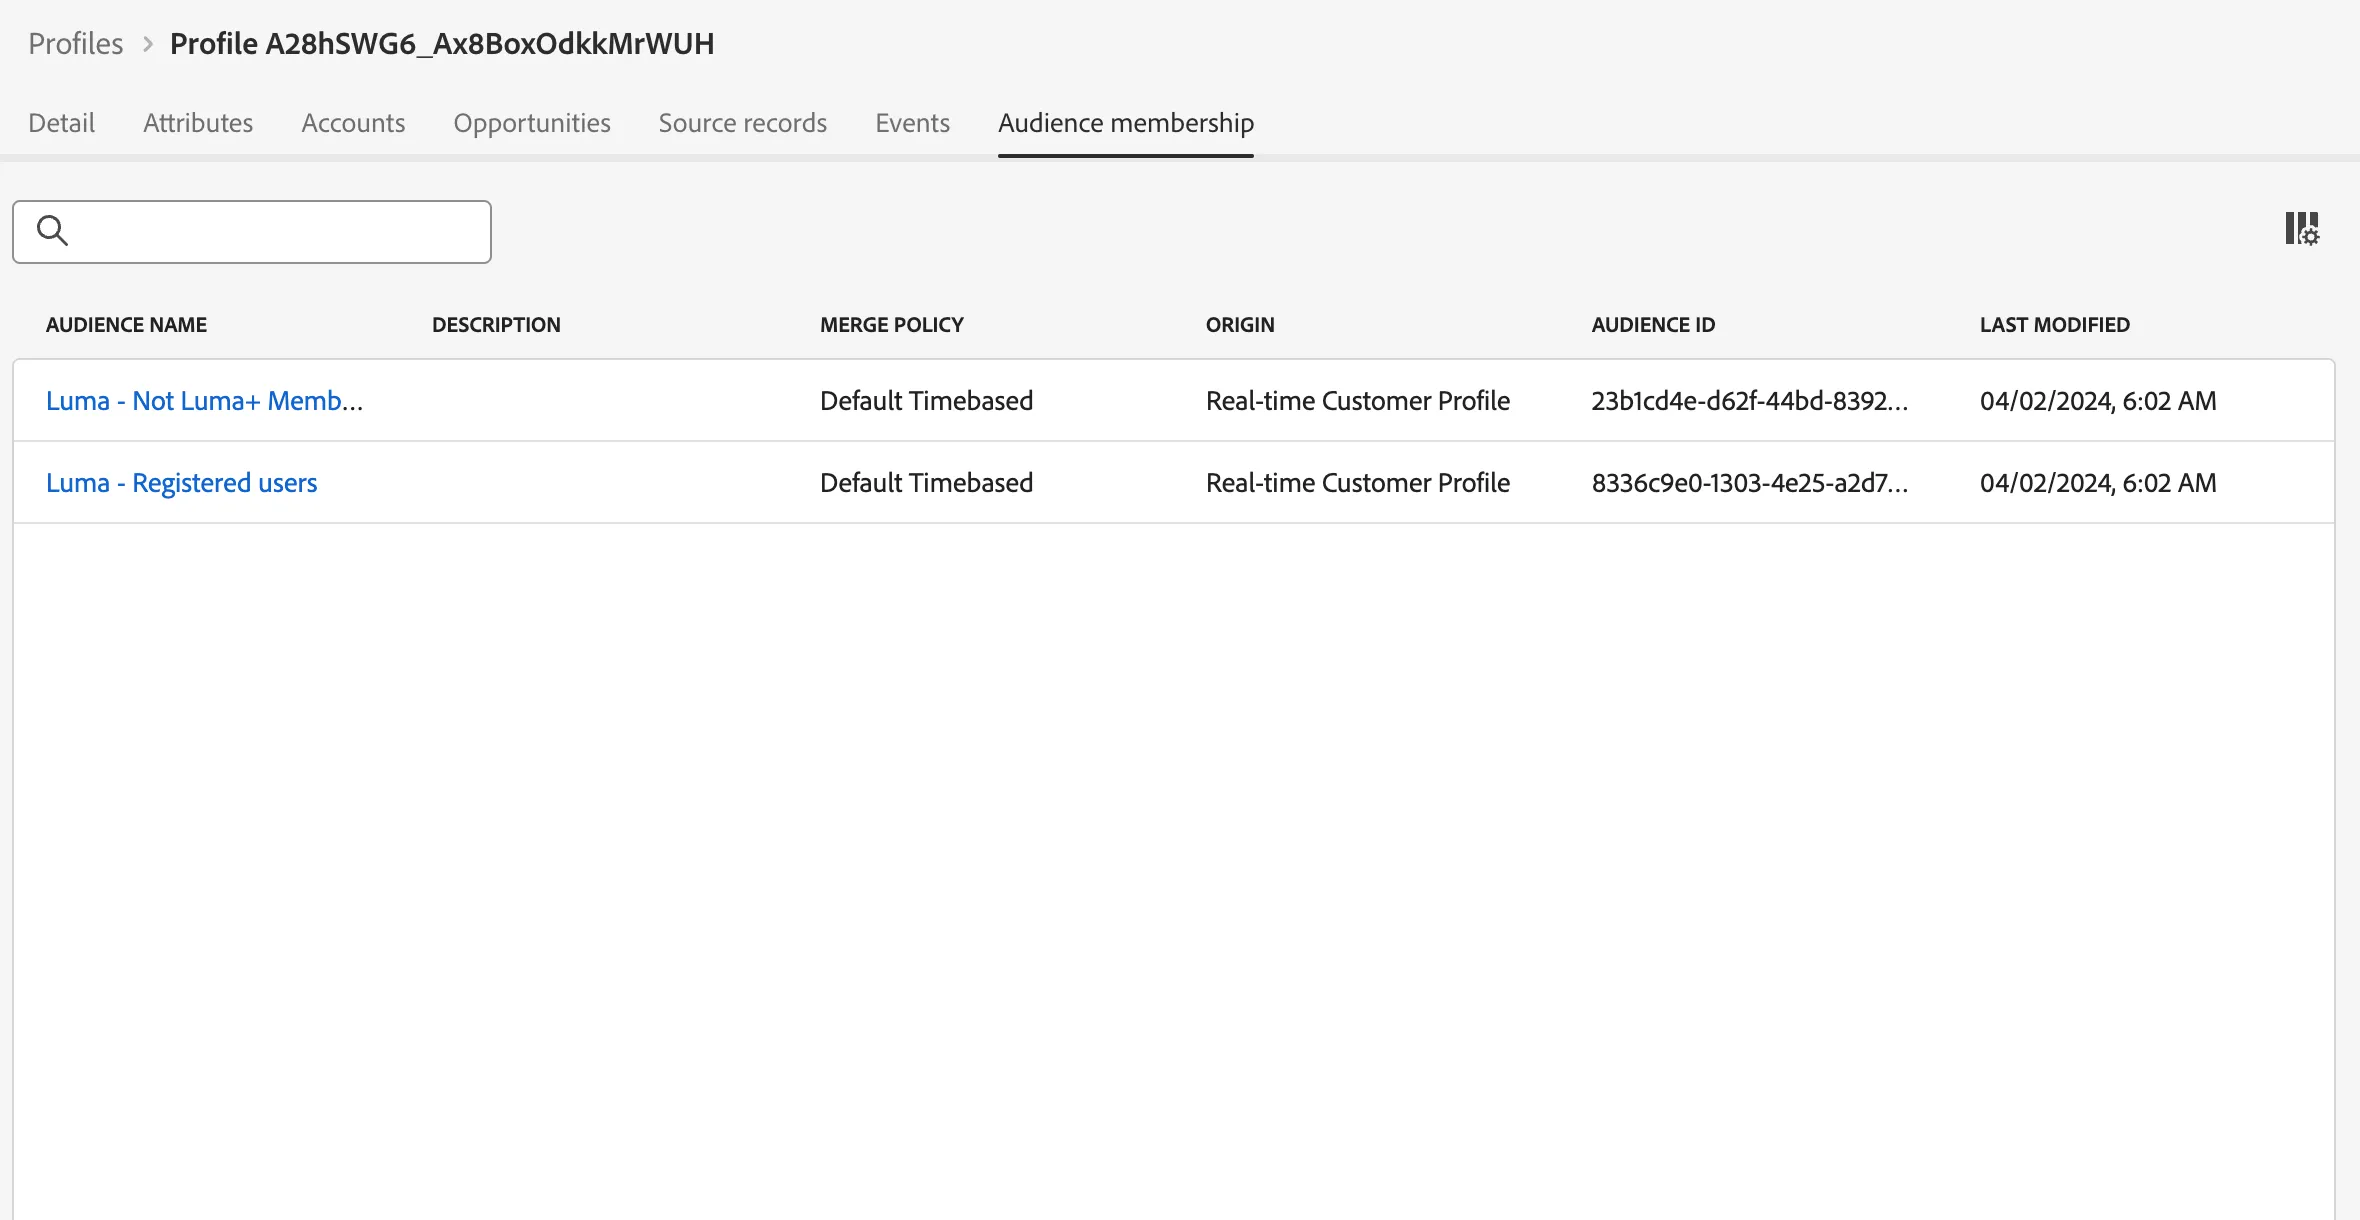View the Events tab
2360x1220 pixels.
coord(913,123)
